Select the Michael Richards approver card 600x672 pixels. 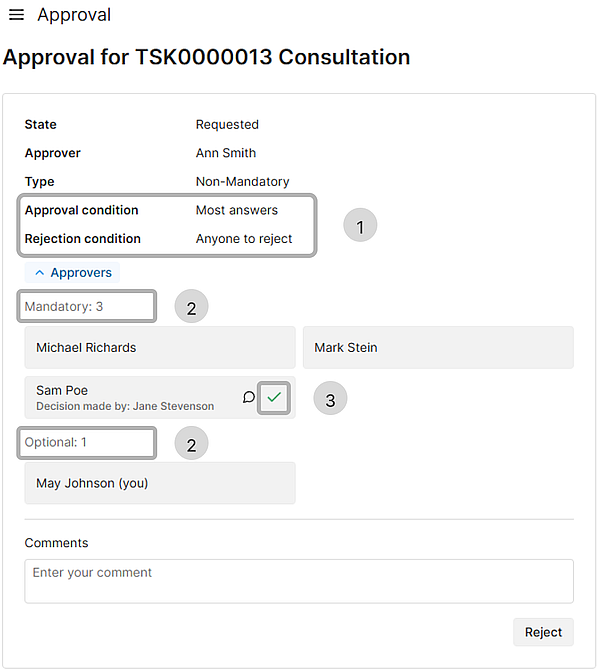coord(160,347)
